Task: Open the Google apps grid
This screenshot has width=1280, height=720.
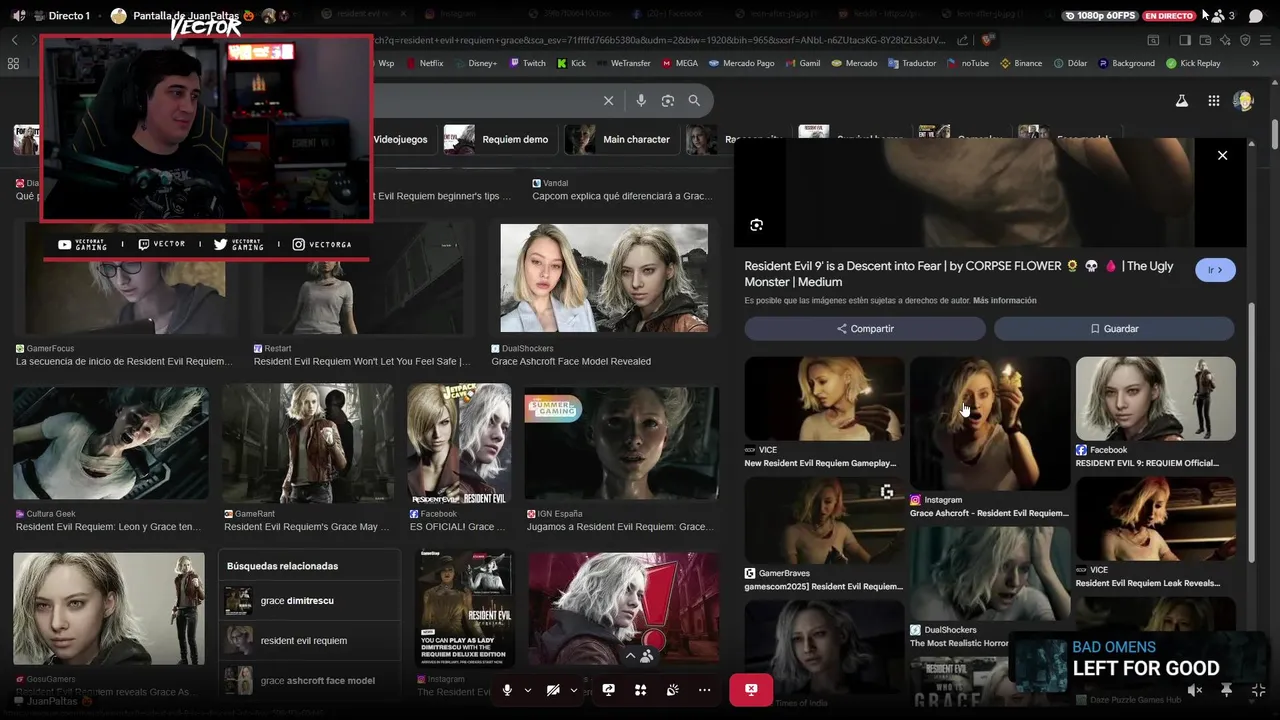Action: click(1213, 101)
